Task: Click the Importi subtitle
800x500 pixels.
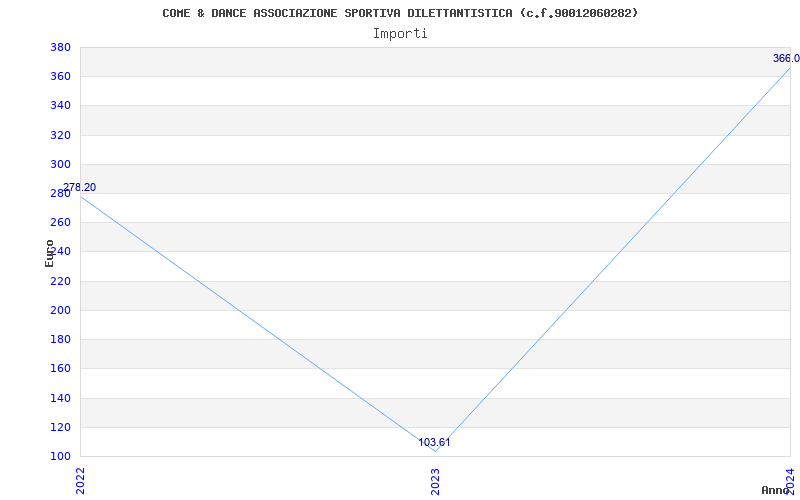Action: pyautogui.click(x=400, y=34)
